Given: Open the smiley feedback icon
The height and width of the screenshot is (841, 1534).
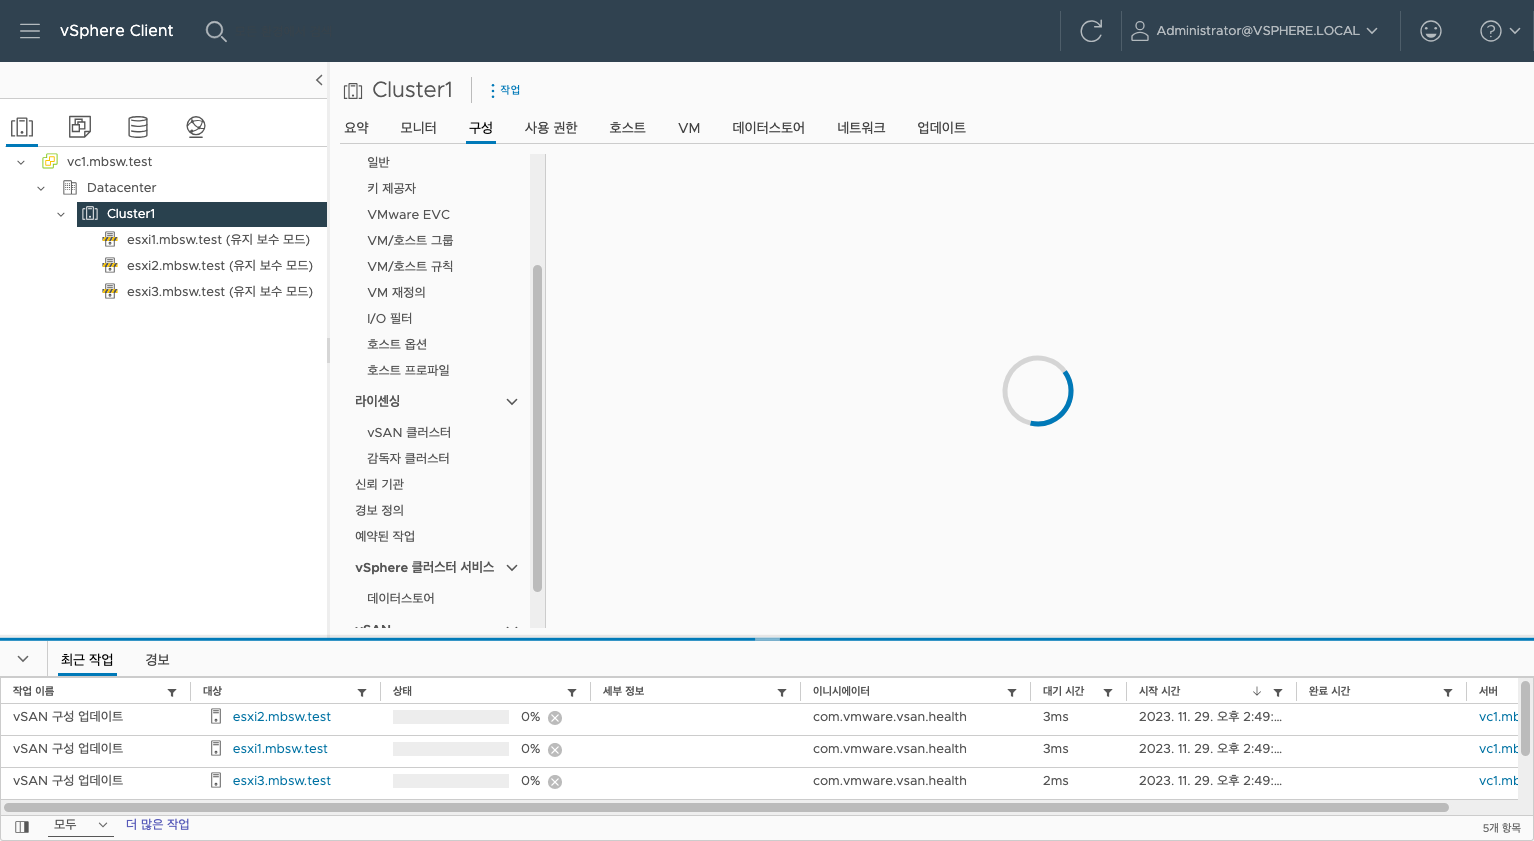Looking at the screenshot, I should pos(1431,31).
